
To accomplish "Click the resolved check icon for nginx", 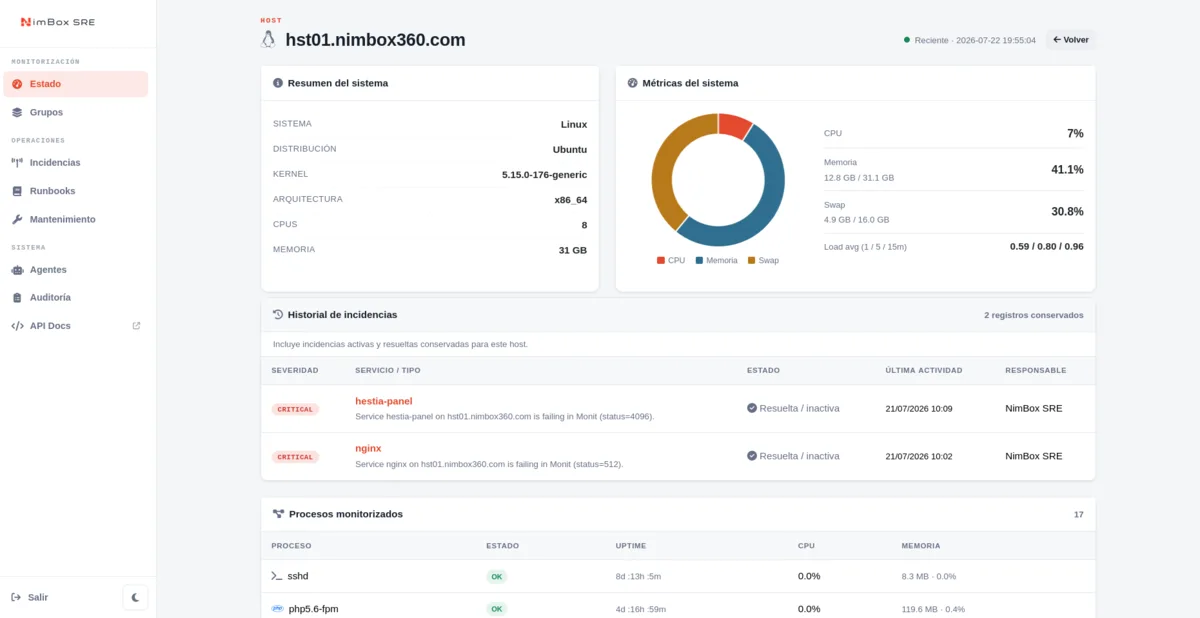I will (752, 456).
